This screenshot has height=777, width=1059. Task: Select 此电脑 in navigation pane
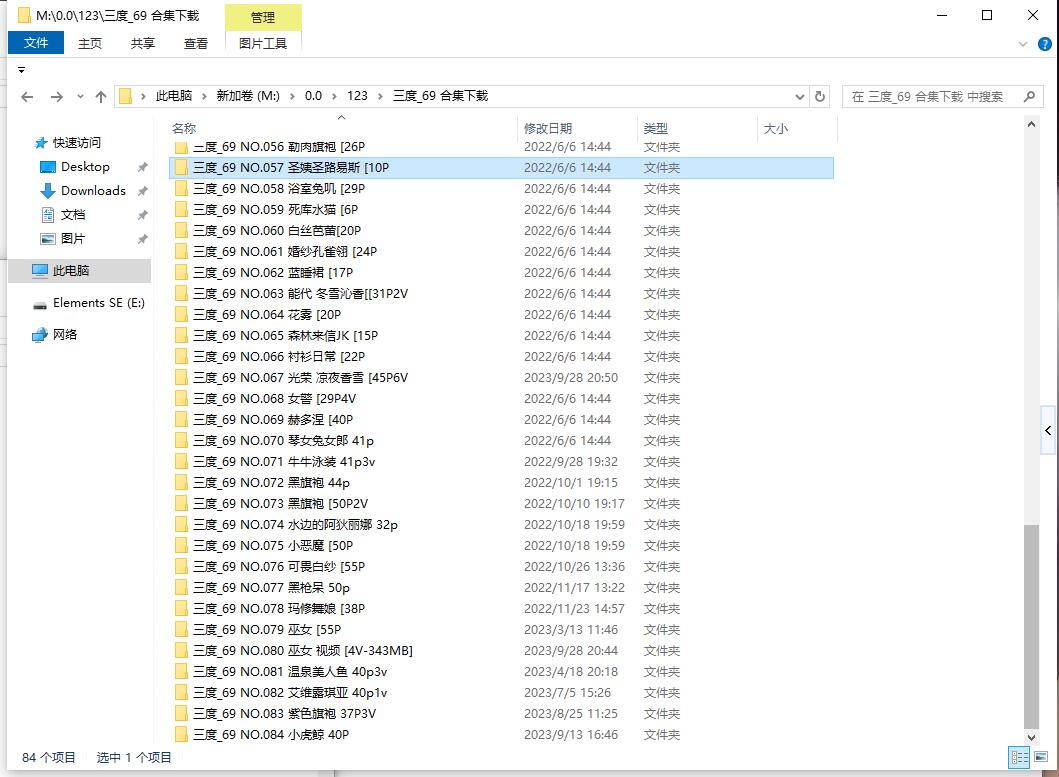pos(70,271)
